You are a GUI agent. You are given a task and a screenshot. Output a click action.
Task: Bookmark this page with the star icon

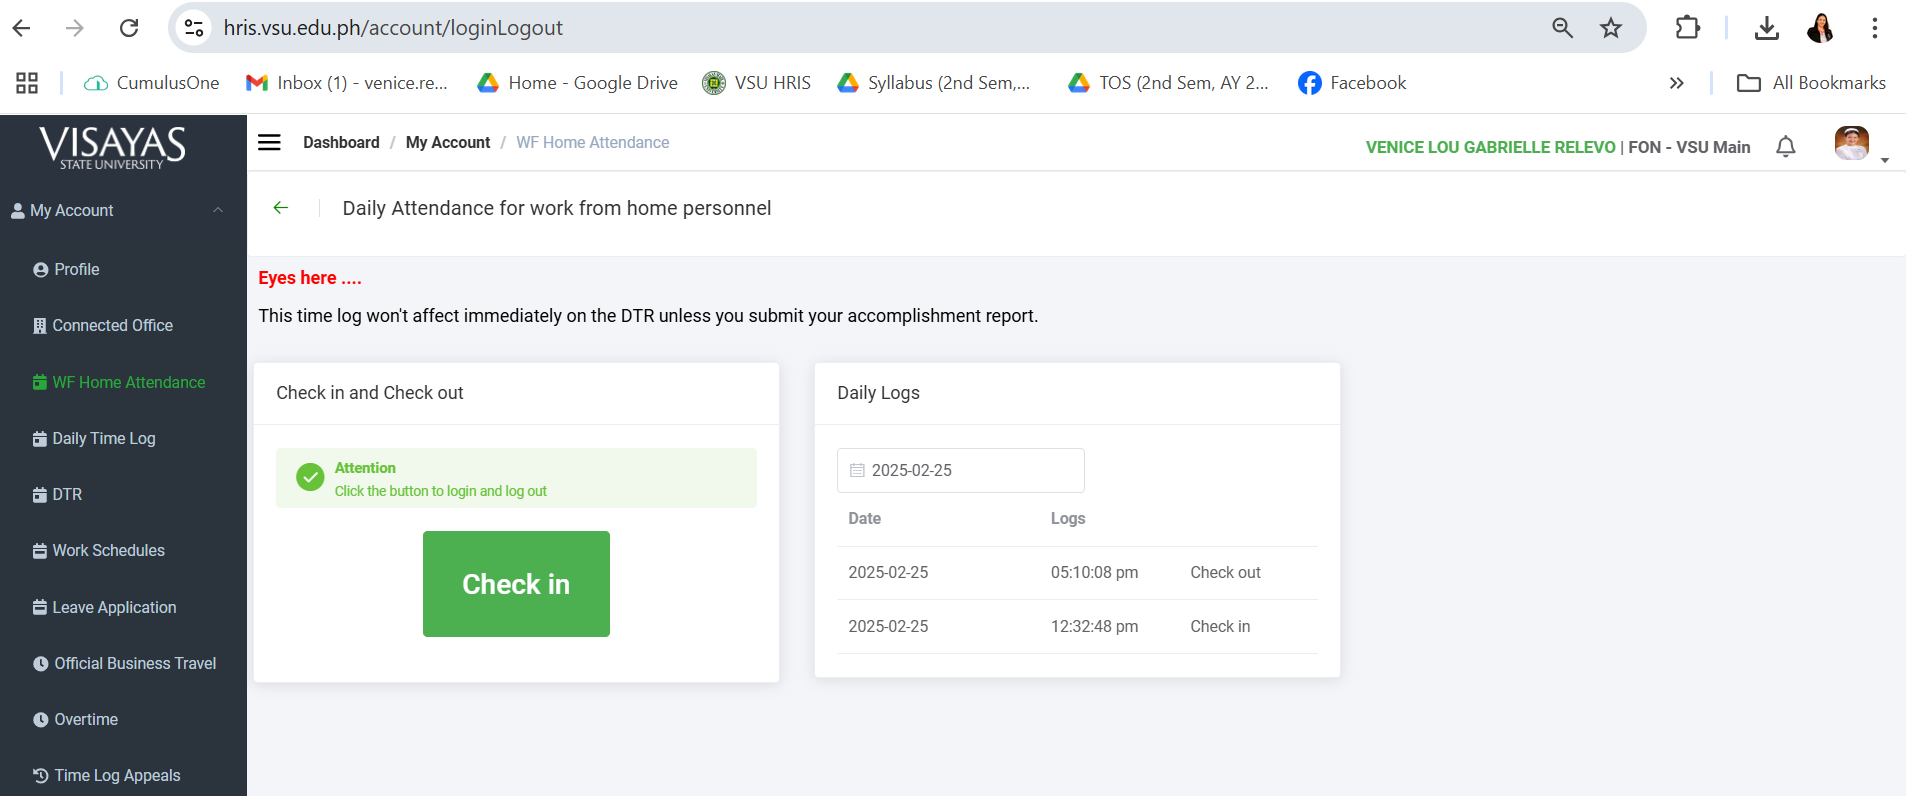pyautogui.click(x=1610, y=28)
